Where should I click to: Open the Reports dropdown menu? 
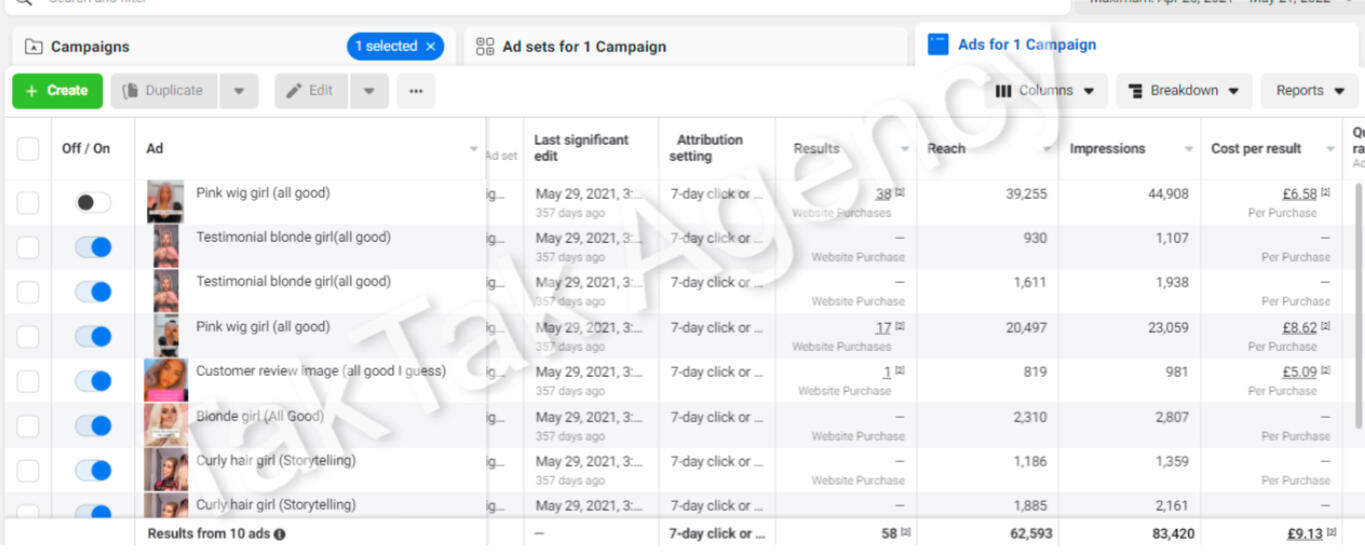click(1309, 91)
